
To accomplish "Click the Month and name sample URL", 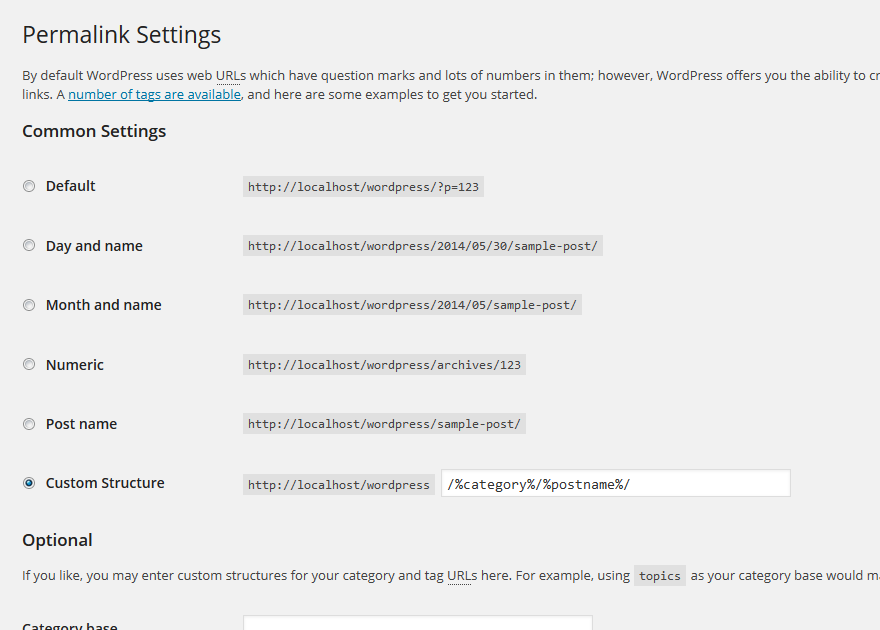I will point(412,304).
